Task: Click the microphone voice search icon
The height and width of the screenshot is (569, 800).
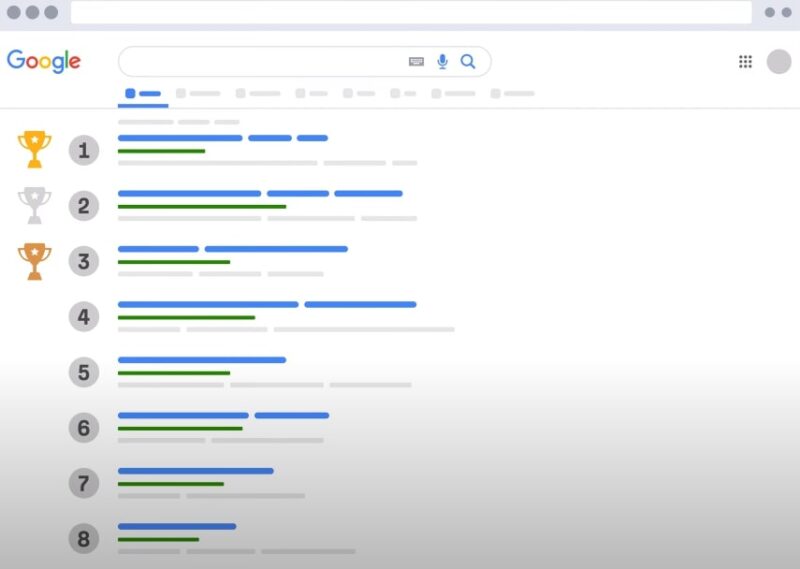Action: click(x=442, y=62)
